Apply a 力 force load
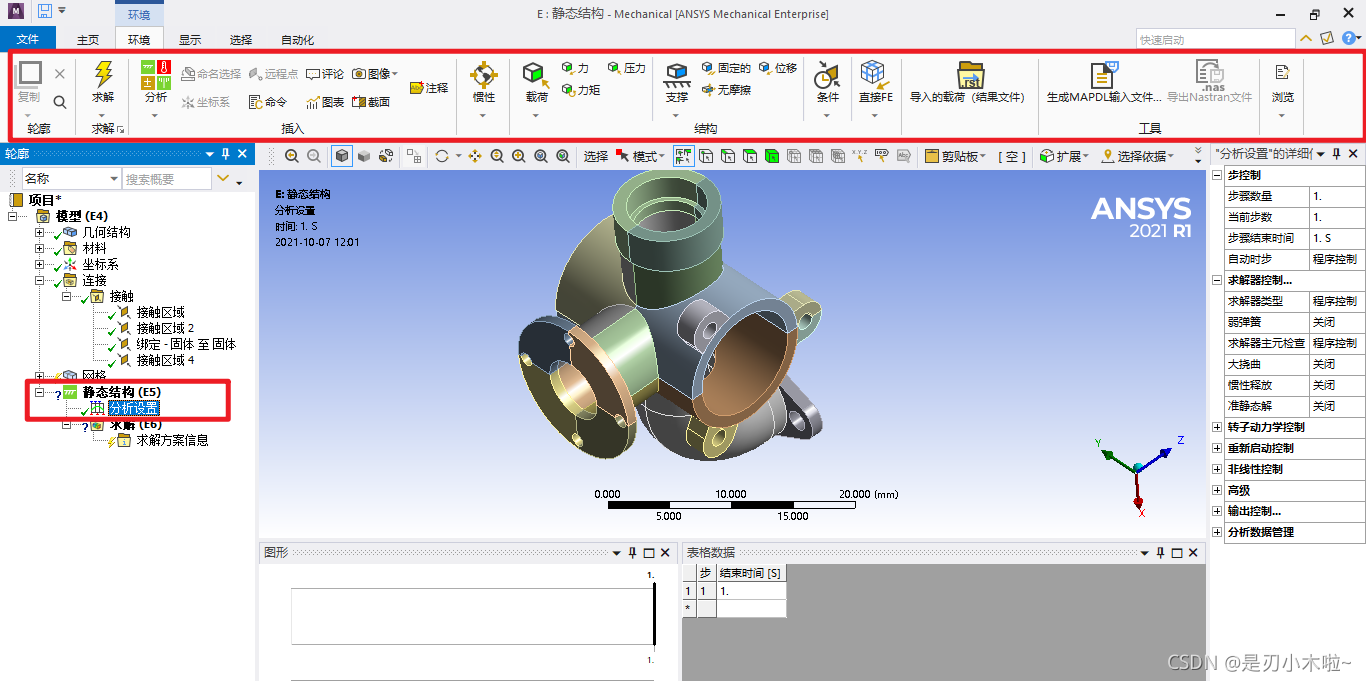The height and width of the screenshot is (681, 1366). coord(575,68)
